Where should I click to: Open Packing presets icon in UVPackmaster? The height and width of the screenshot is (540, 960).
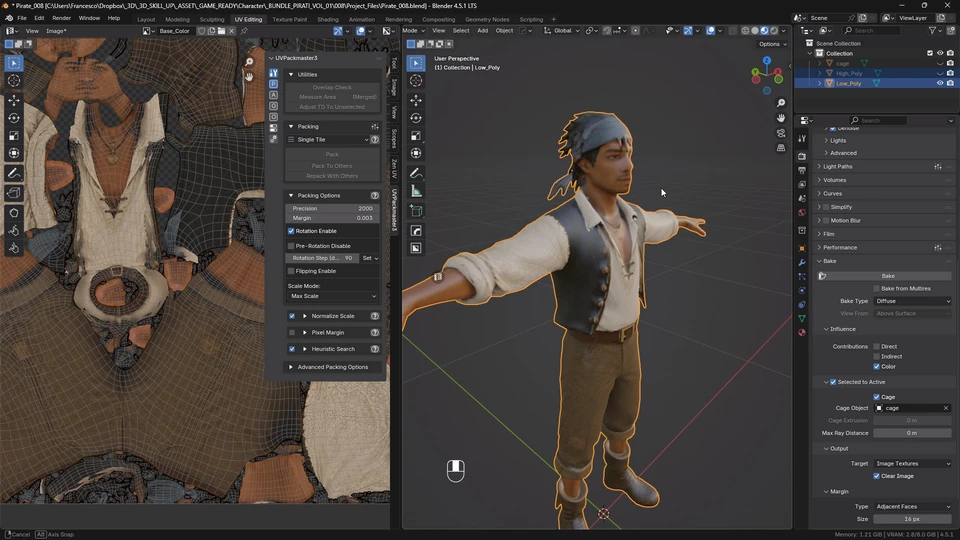click(x=375, y=126)
